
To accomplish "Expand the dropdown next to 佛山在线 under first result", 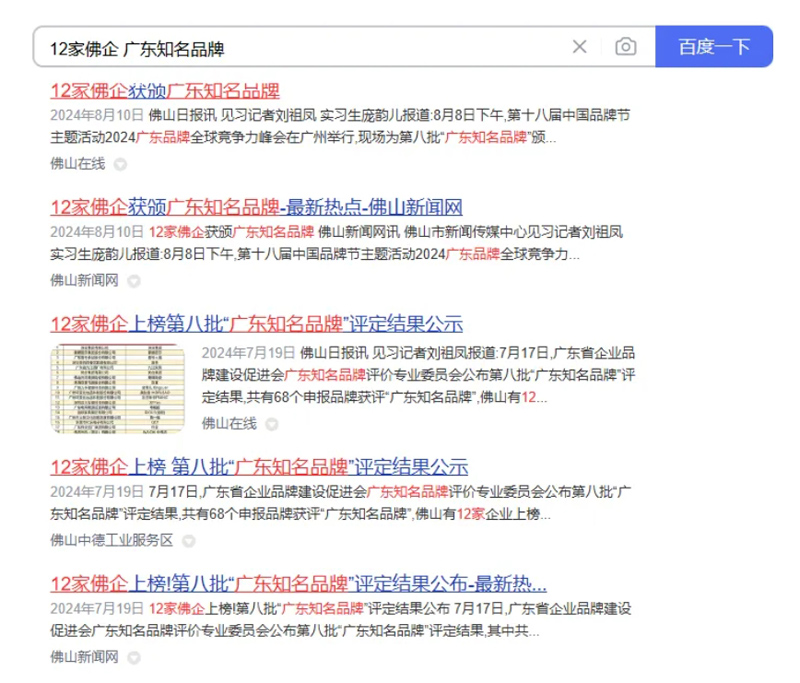I will coord(120,164).
